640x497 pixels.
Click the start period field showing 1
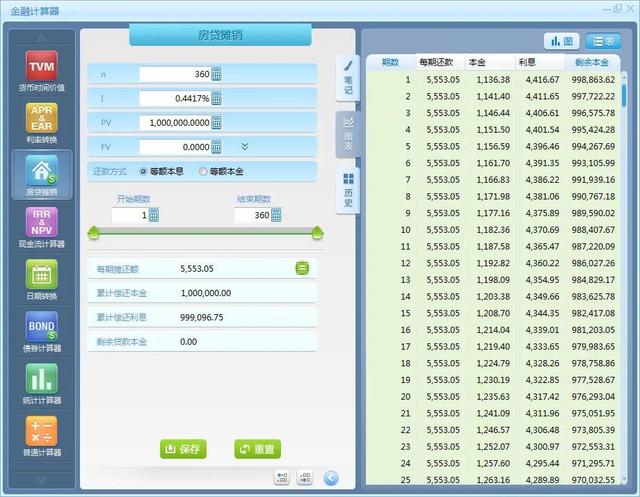(x=130, y=215)
